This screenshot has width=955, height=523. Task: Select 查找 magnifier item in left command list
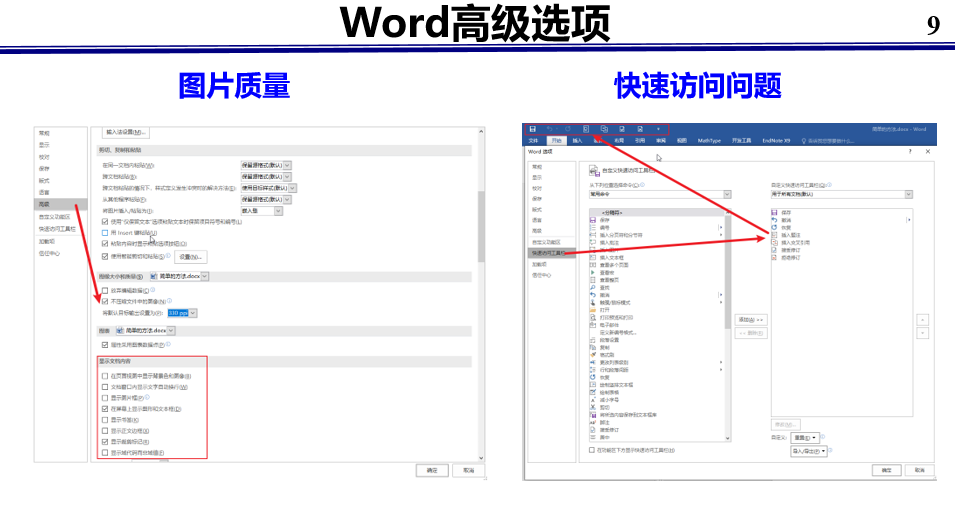(600, 287)
